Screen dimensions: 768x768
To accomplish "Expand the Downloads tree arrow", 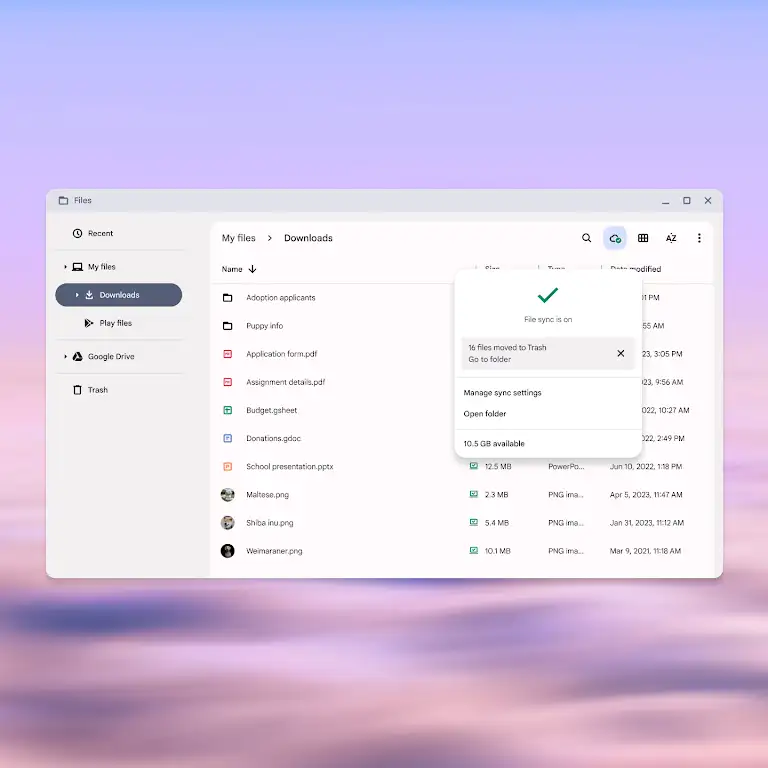I will click(x=77, y=295).
